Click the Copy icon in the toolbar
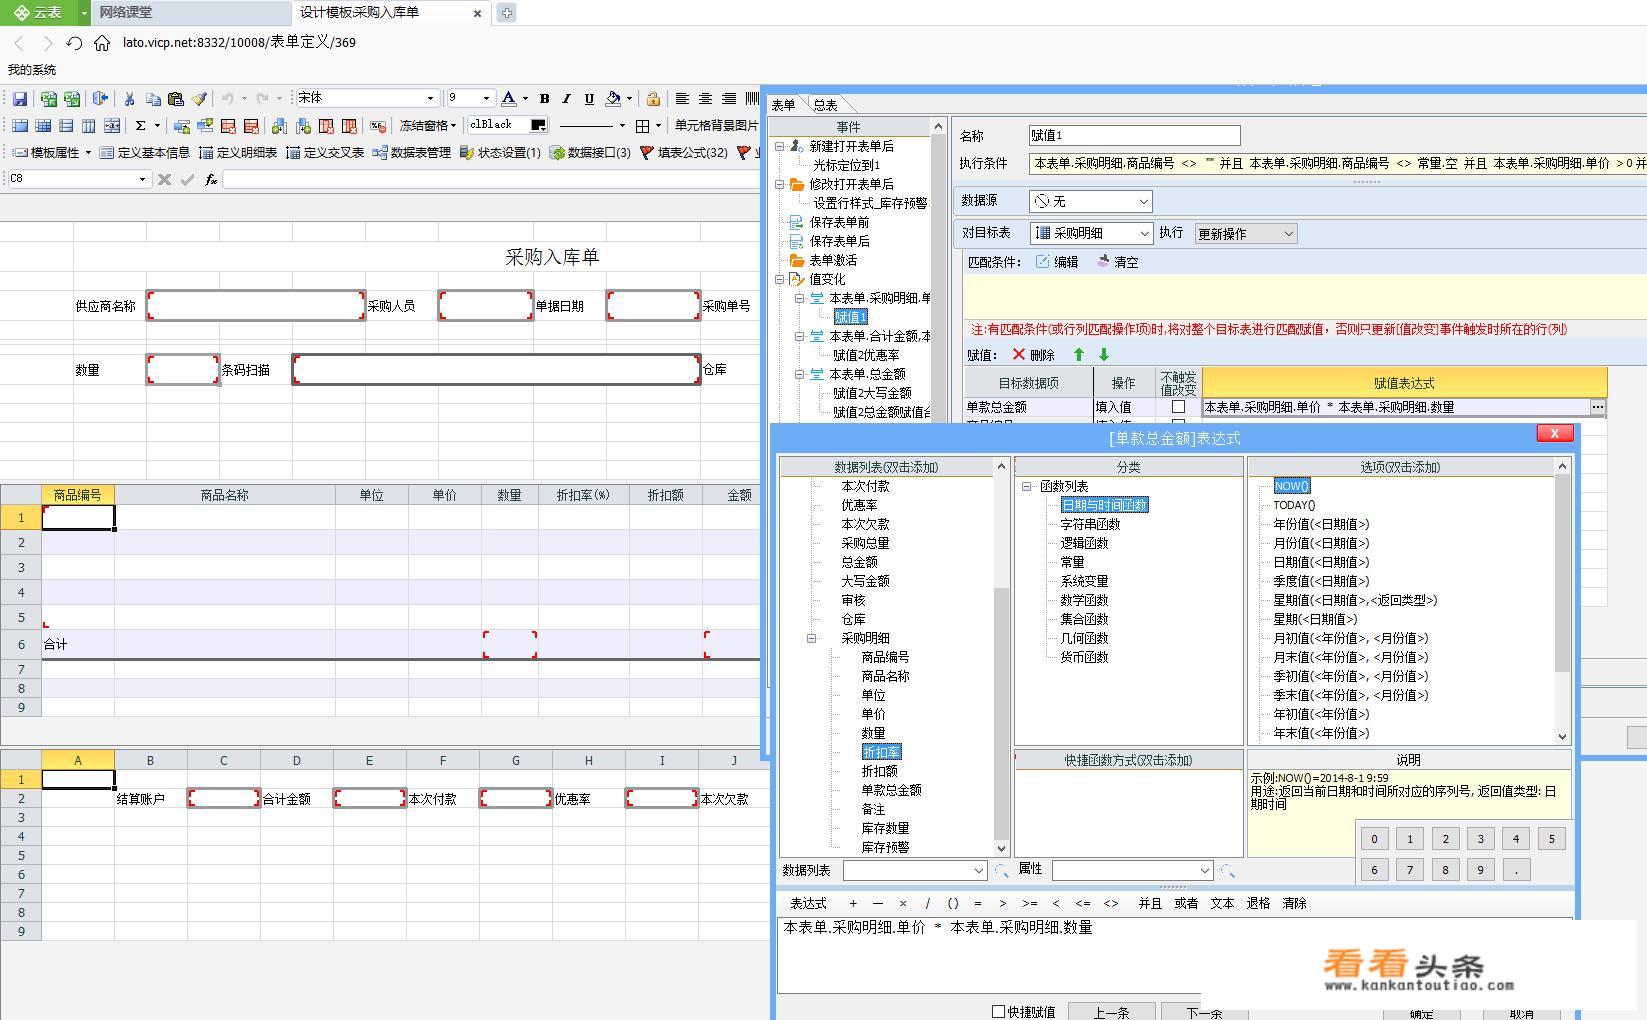Screen dimensions: 1647x1020 pos(152,98)
